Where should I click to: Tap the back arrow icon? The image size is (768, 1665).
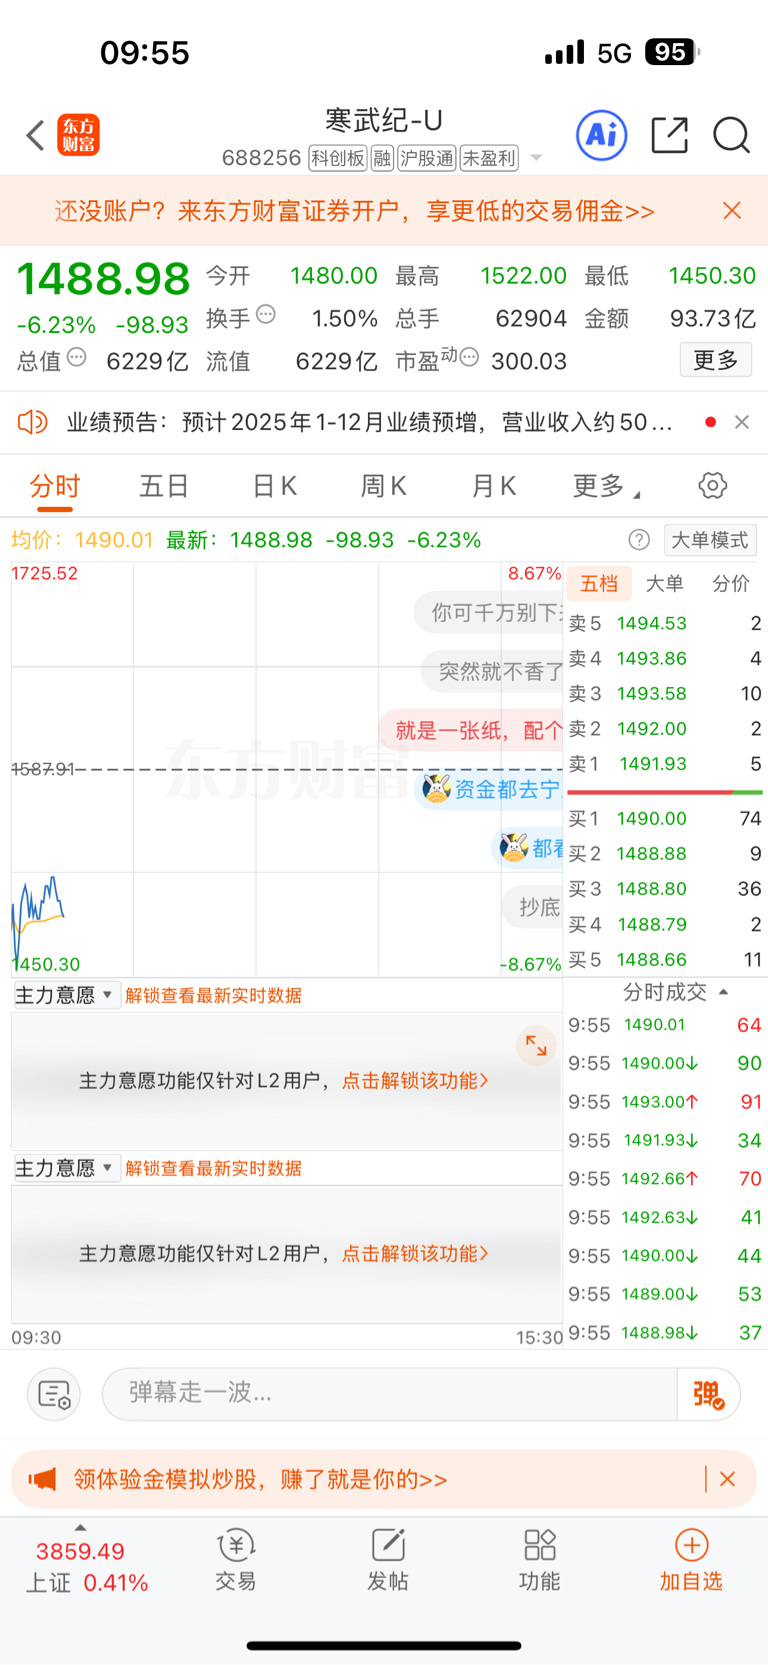pos(35,135)
